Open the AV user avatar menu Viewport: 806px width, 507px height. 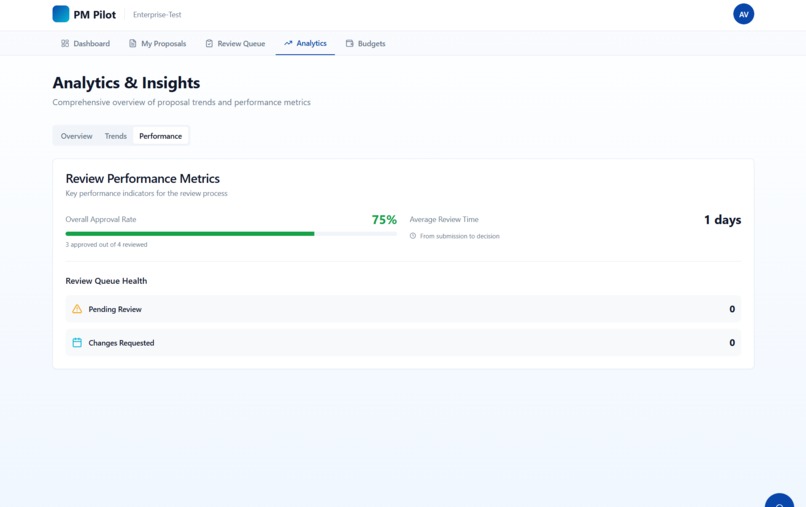click(x=743, y=14)
